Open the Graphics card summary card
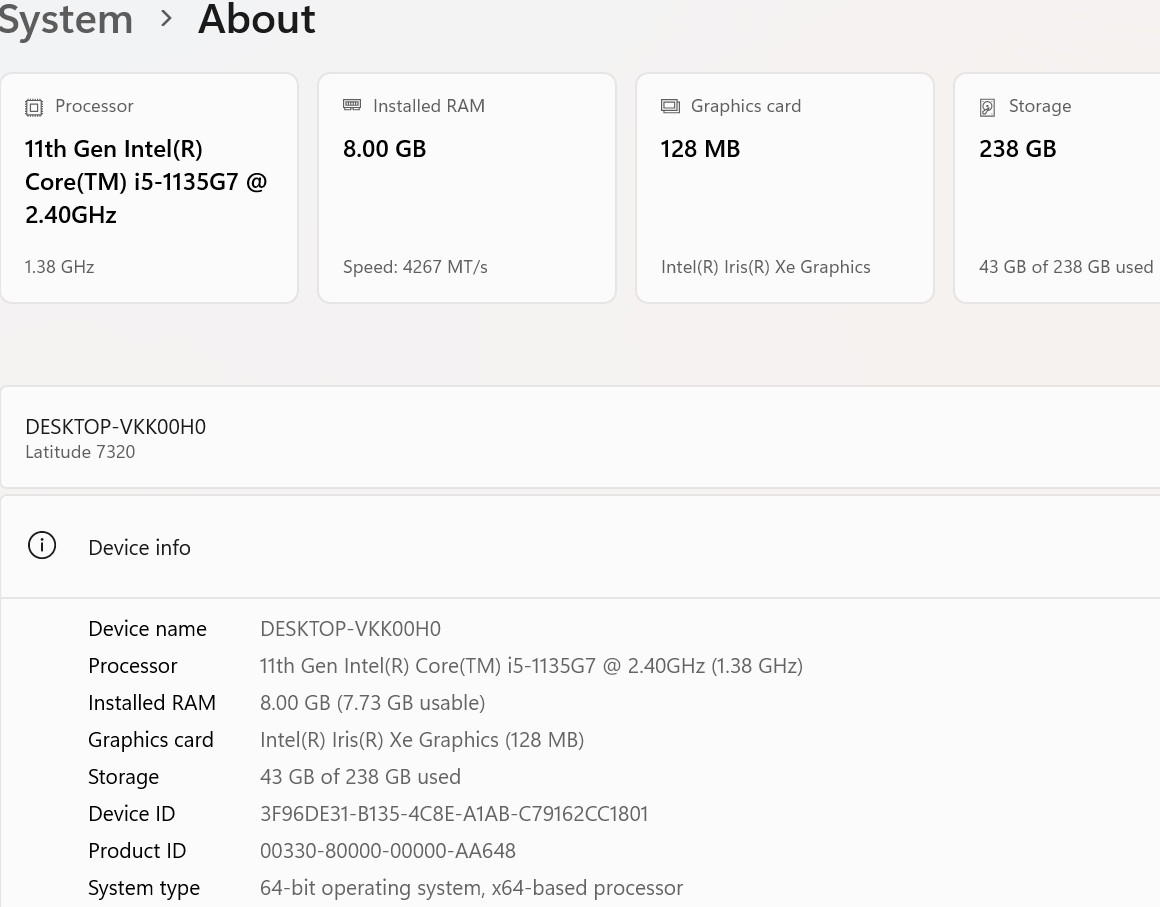The height and width of the screenshot is (907, 1160). click(785, 188)
